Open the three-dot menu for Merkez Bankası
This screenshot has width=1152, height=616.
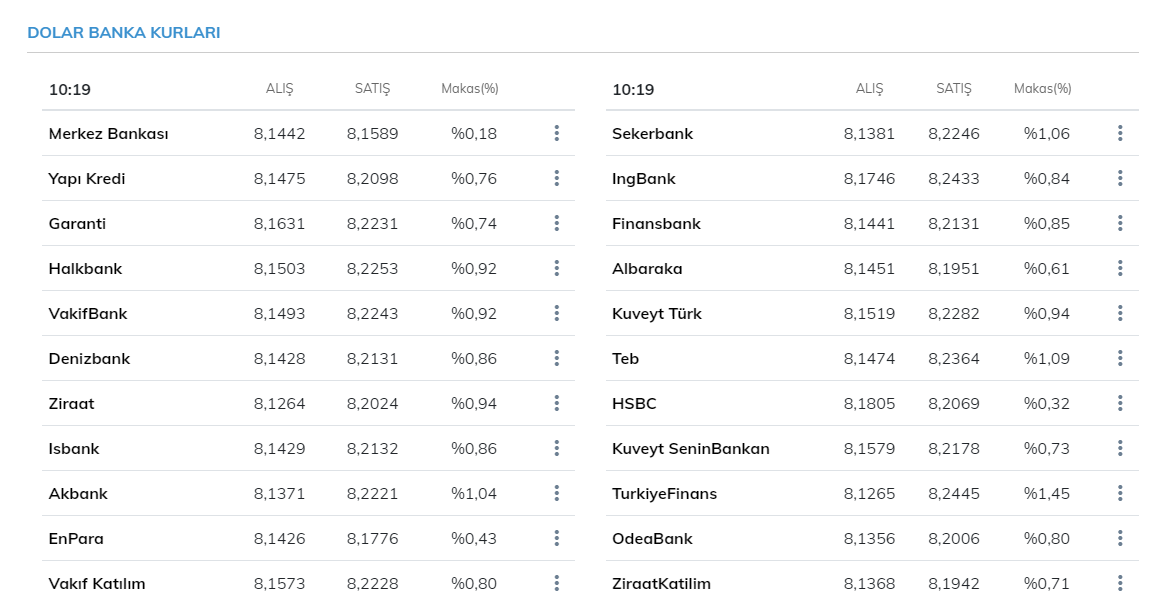[x=556, y=133]
